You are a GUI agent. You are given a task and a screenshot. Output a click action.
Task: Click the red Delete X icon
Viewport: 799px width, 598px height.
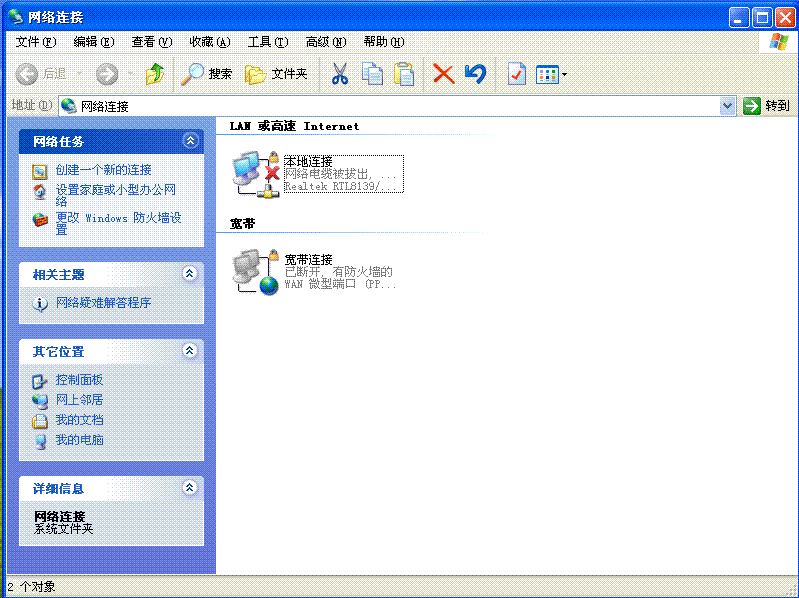(443, 74)
